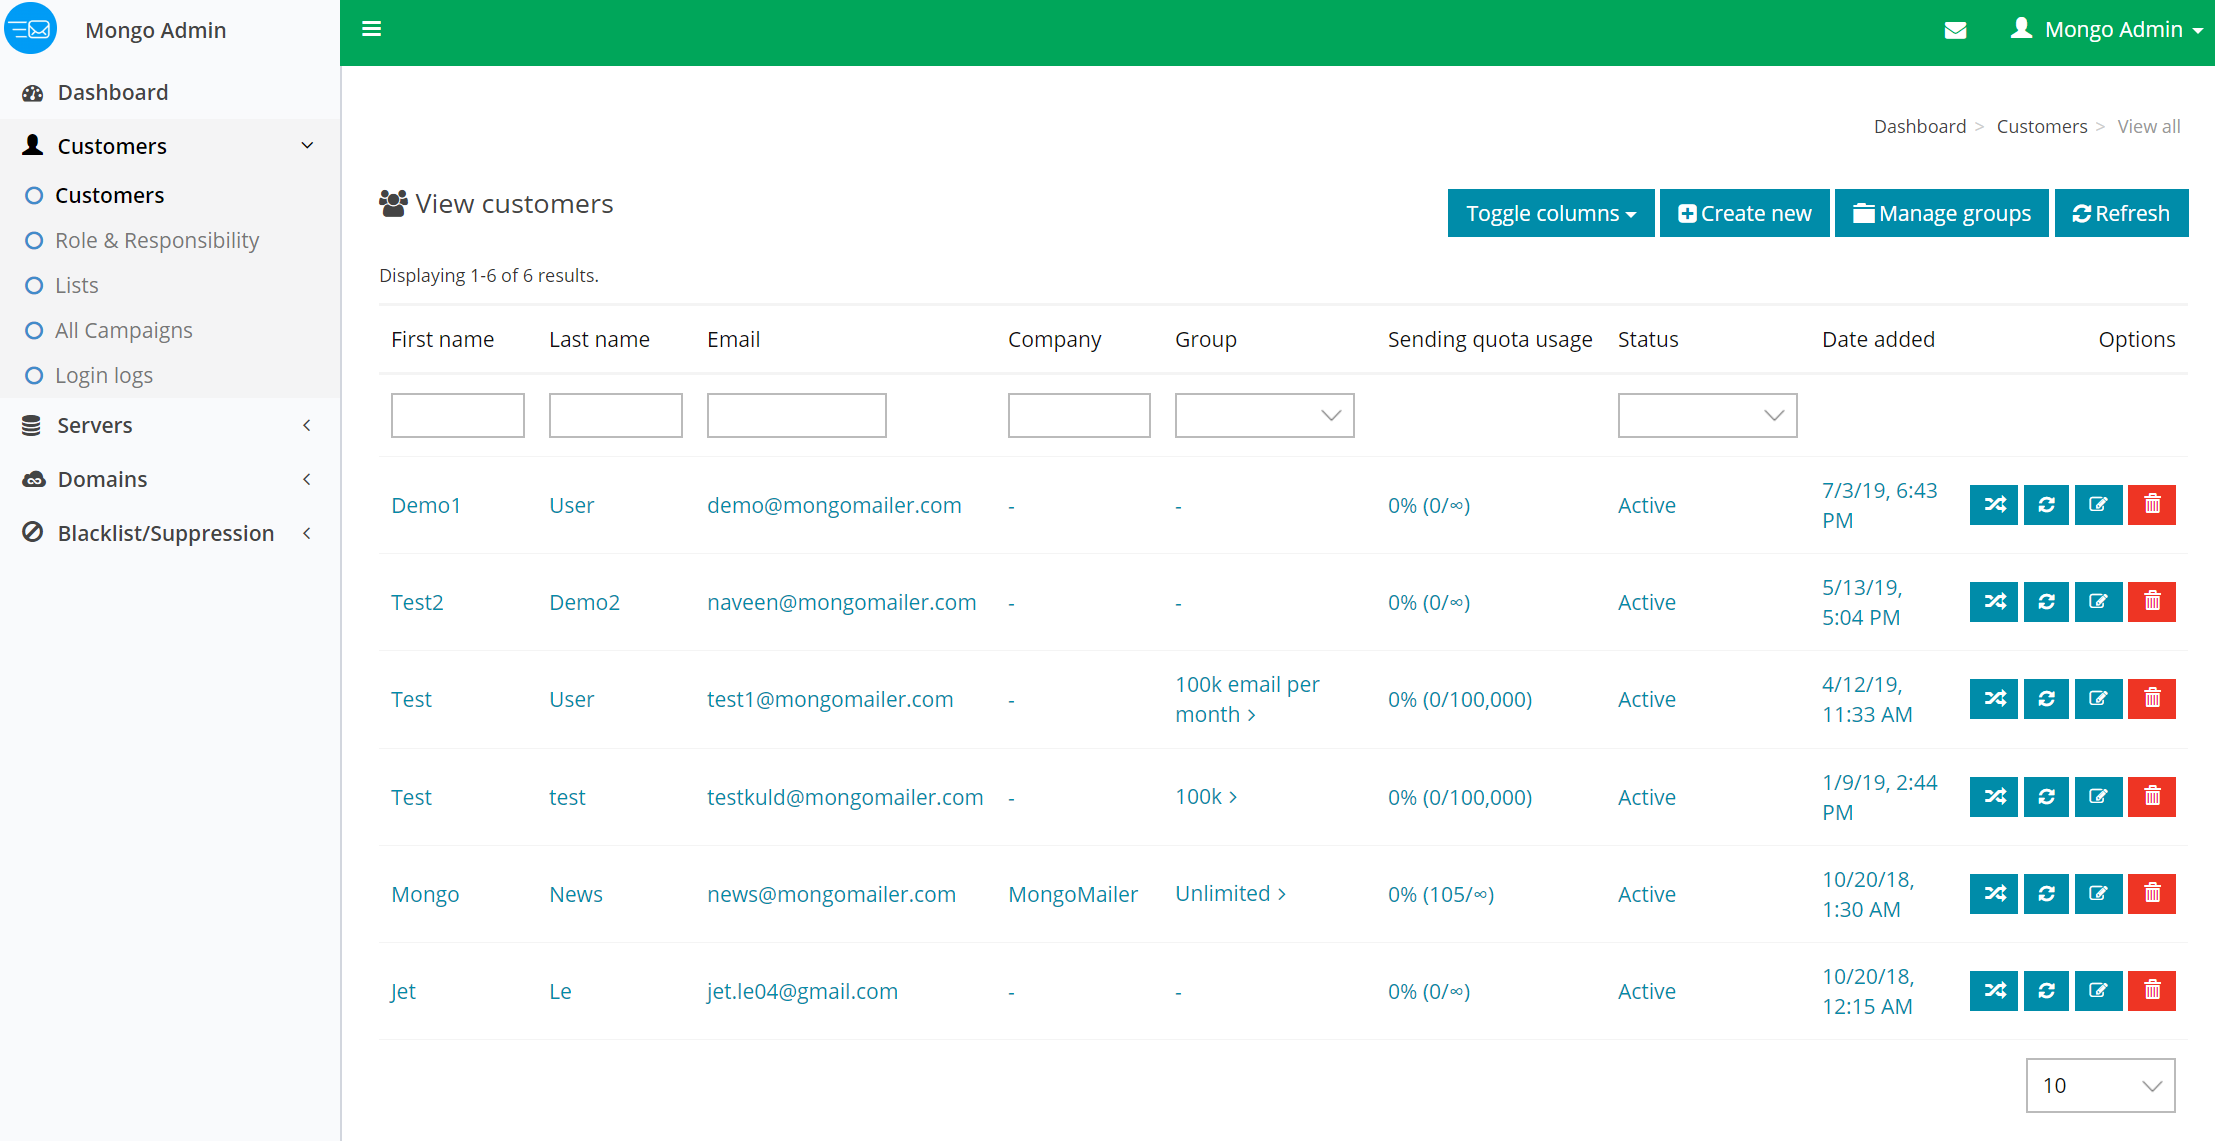Click reset quota icon for test1@mongomailer.com
Image resolution: width=2215 pixels, height=1141 pixels.
pyautogui.click(x=2046, y=699)
